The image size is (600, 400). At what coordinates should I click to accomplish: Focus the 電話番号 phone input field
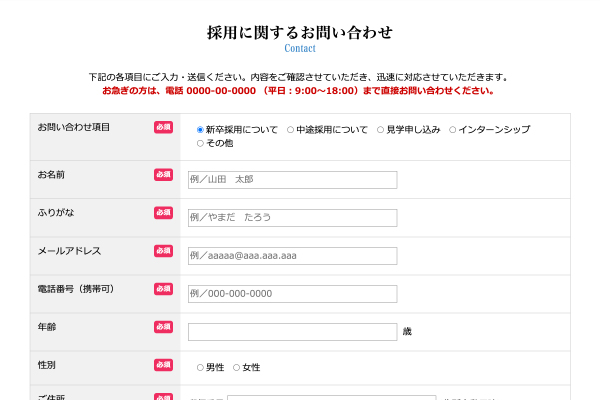292,294
